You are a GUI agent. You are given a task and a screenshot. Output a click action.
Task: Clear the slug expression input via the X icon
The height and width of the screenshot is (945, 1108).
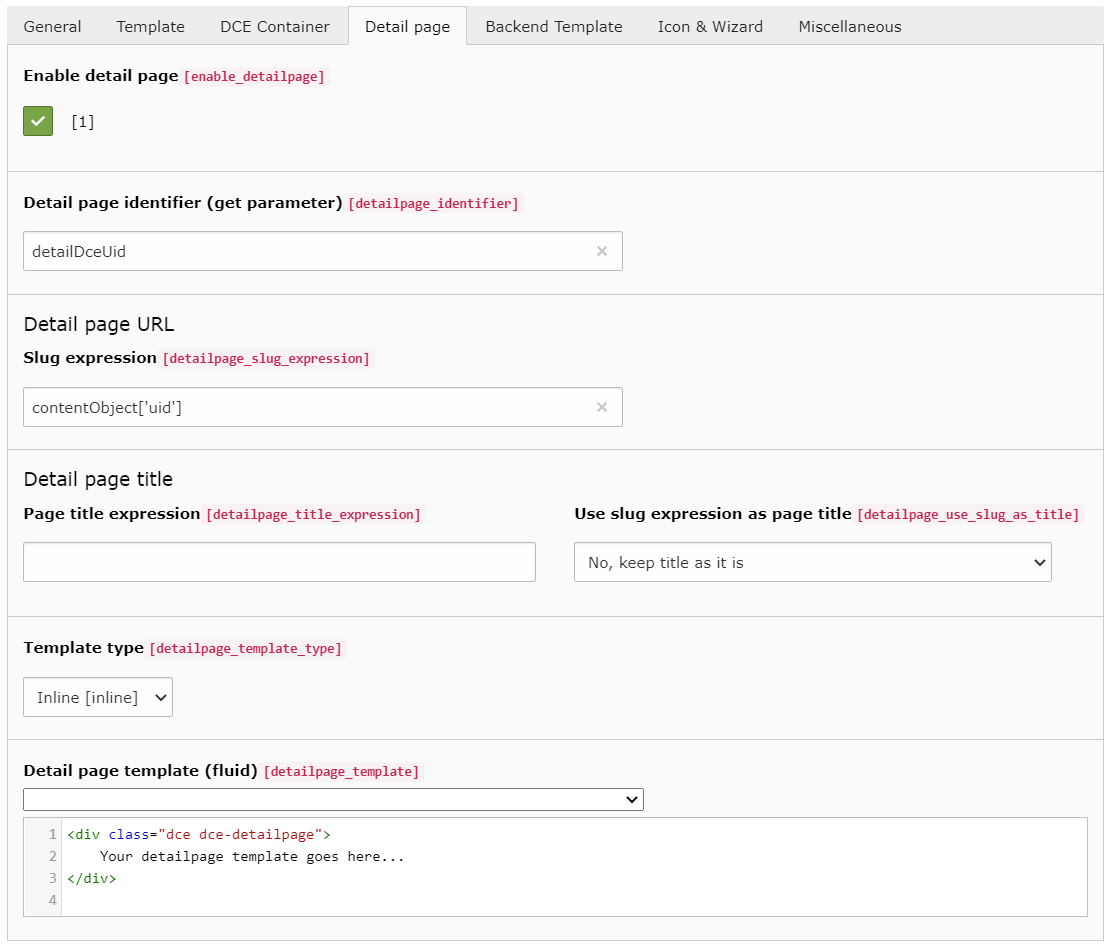pyautogui.click(x=602, y=407)
